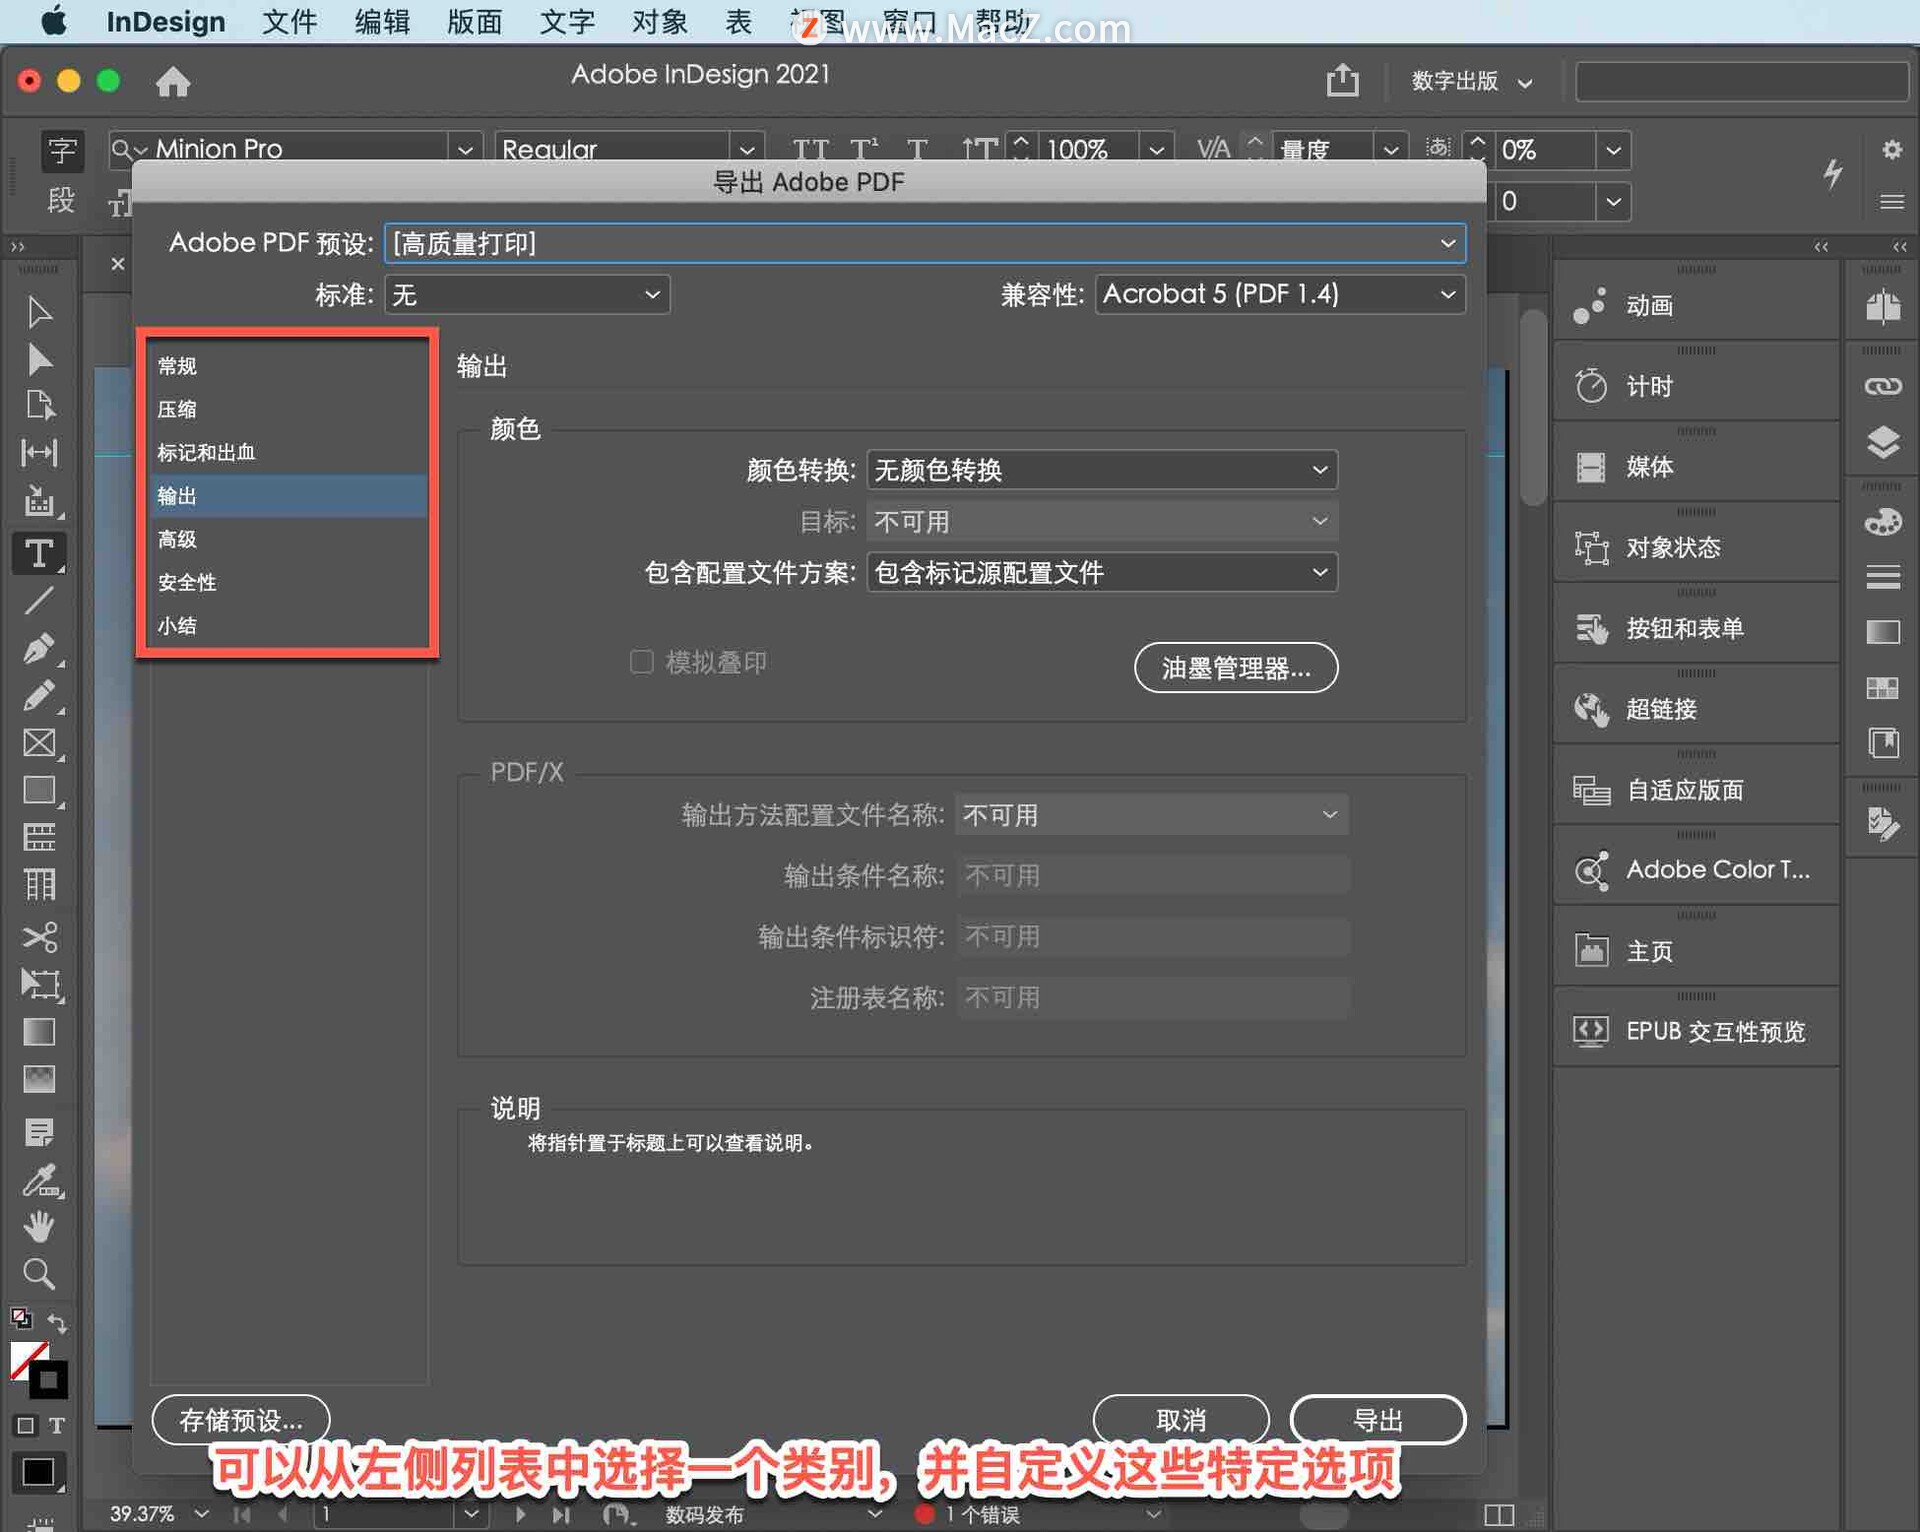Image resolution: width=1920 pixels, height=1532 pixels.
Task: Select the Direct Selection tool
Action: point(39,359)
